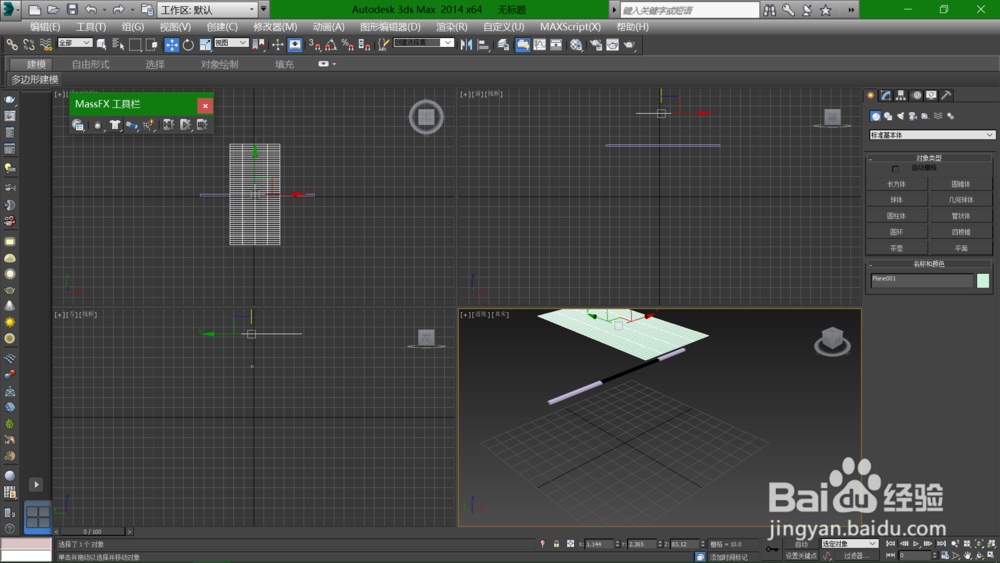This screenshot has width=1000, height=563.
Task: Select the Rotate tool in main toolbar
Action: (x=188, y=45)
